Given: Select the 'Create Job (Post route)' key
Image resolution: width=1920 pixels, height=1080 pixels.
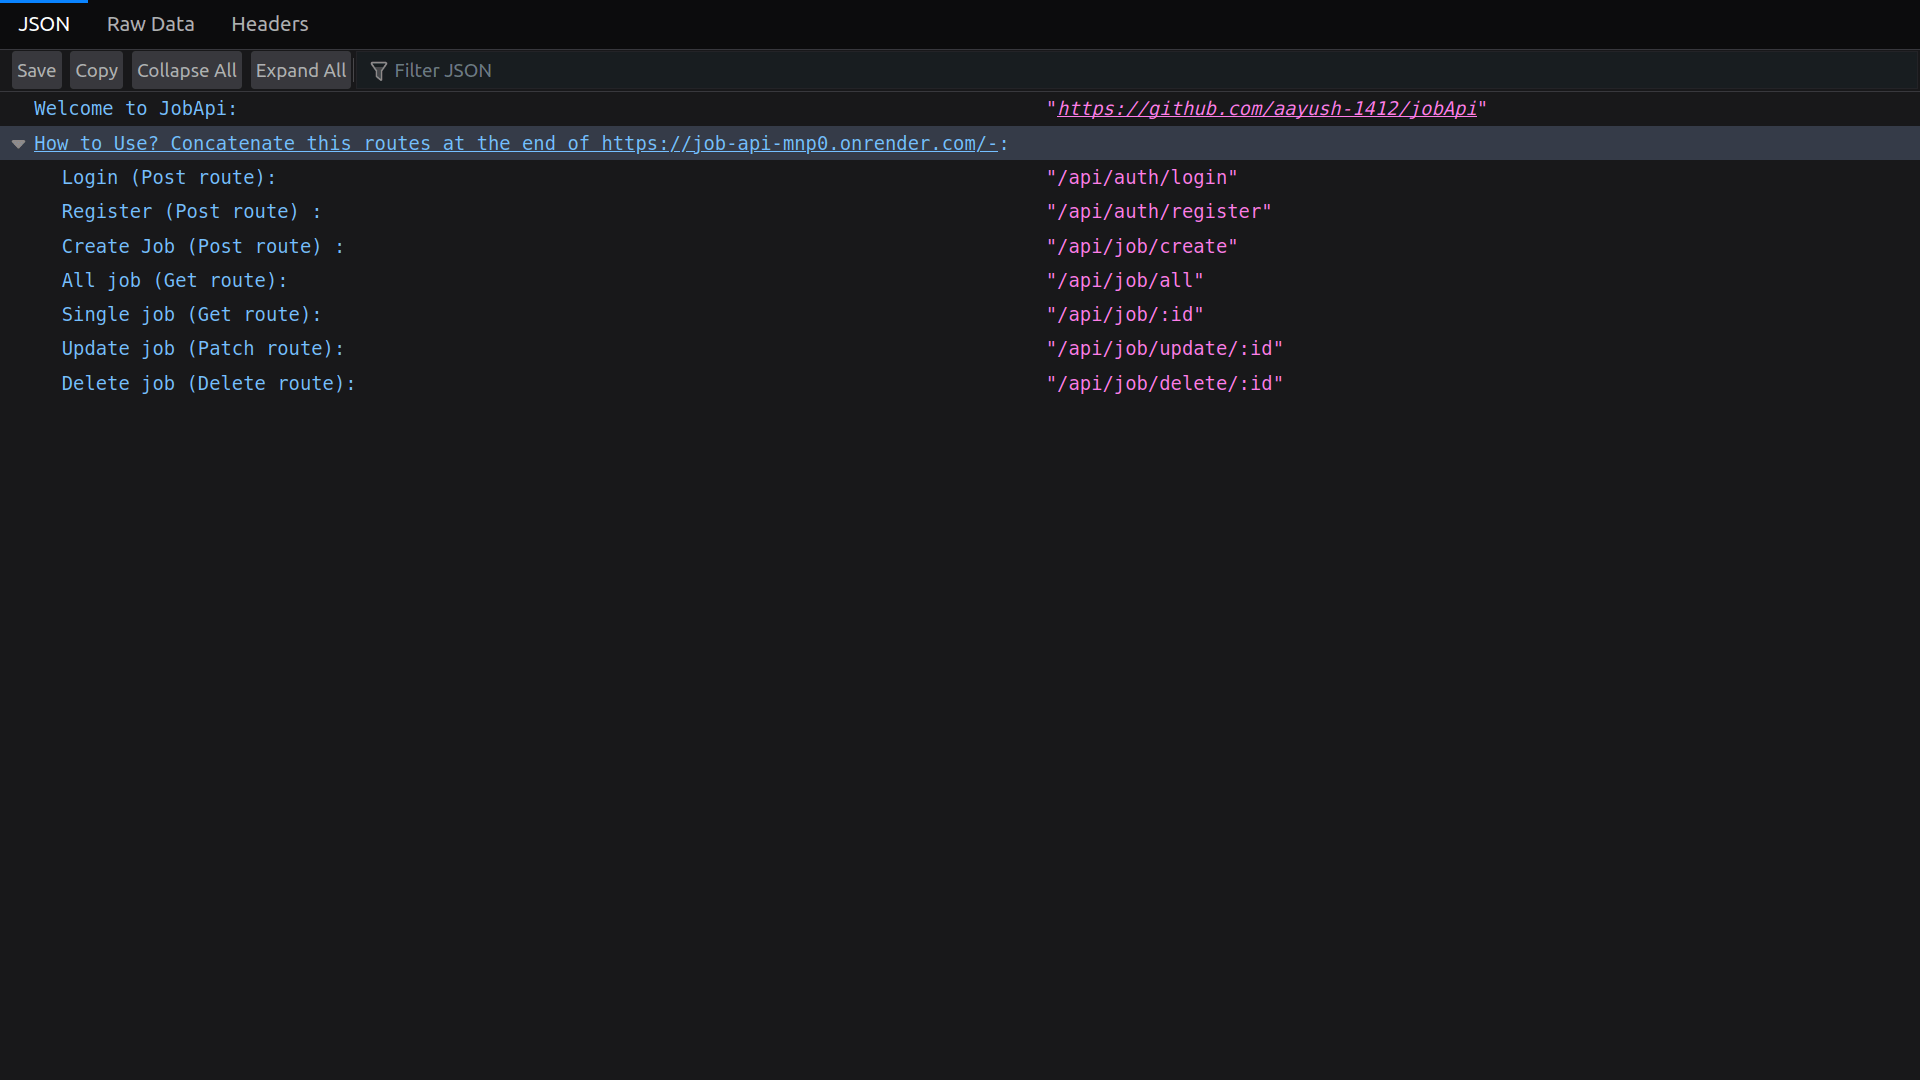Looking at the screenshot, I should click(x=202, y=247).
